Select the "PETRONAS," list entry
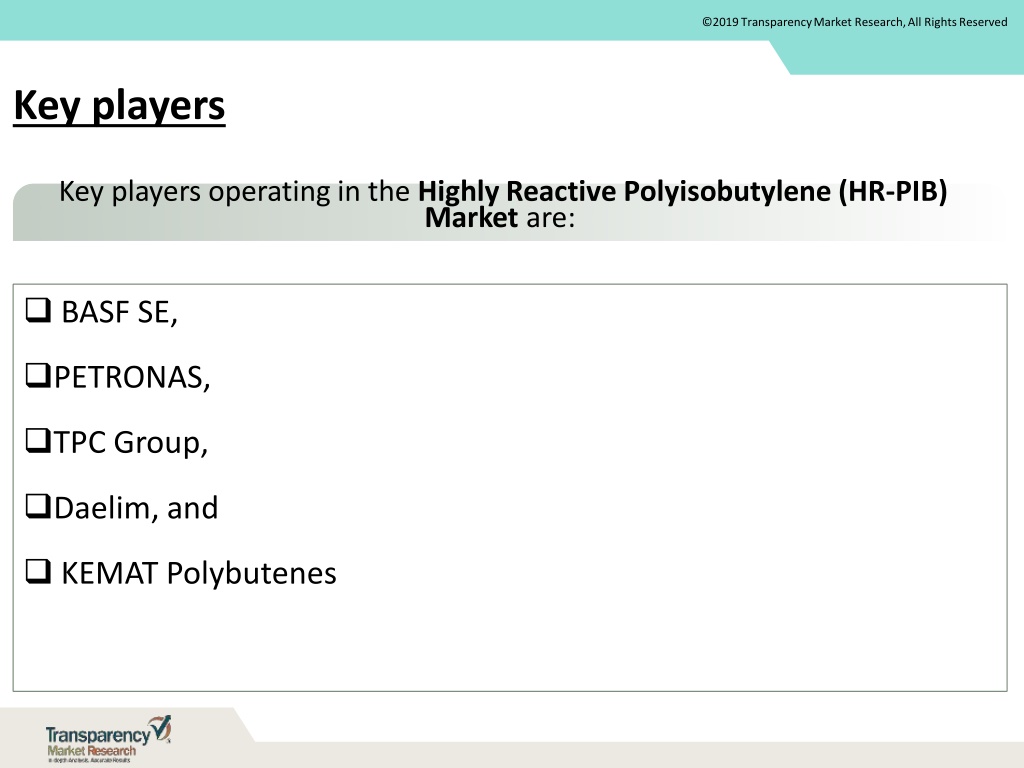The height and width of the screenshot is (768, 1024). click(x=132, y=377)
